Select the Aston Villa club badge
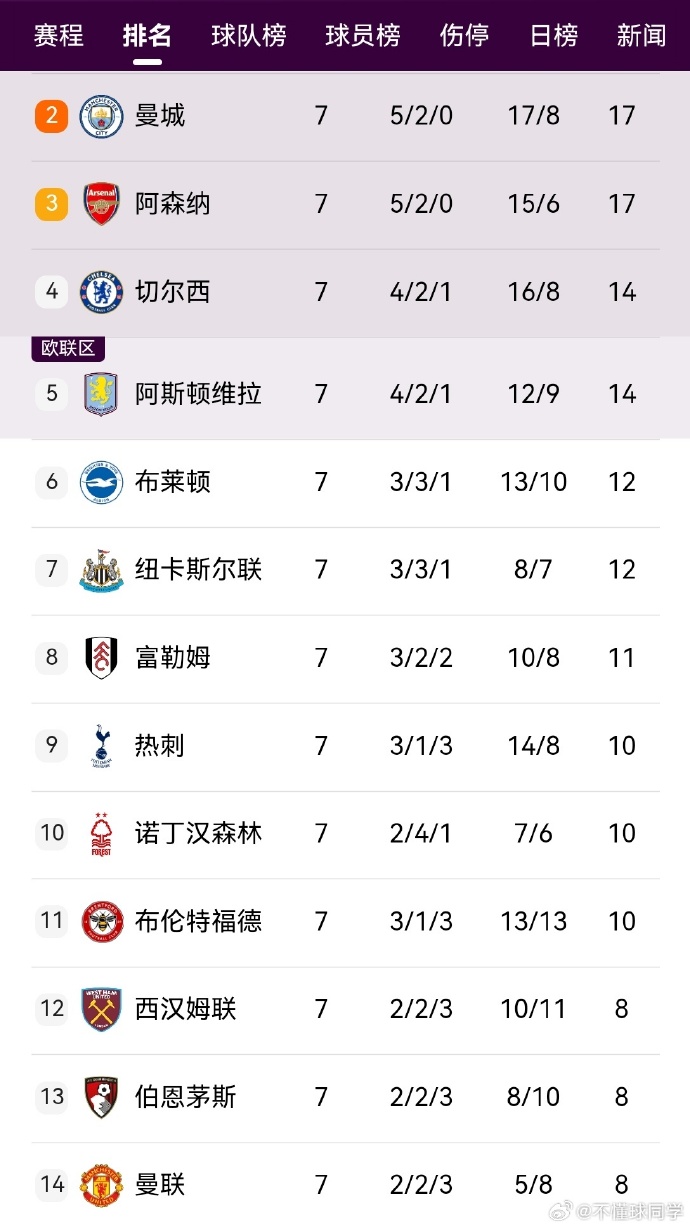The width and height of the screenshot is (690, 1227). pos(101,394)
